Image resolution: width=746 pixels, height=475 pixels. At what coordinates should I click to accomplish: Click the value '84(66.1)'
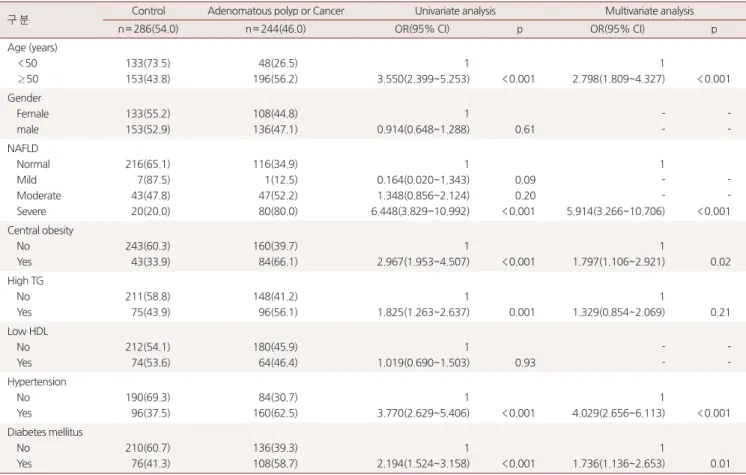click(278, 262)
